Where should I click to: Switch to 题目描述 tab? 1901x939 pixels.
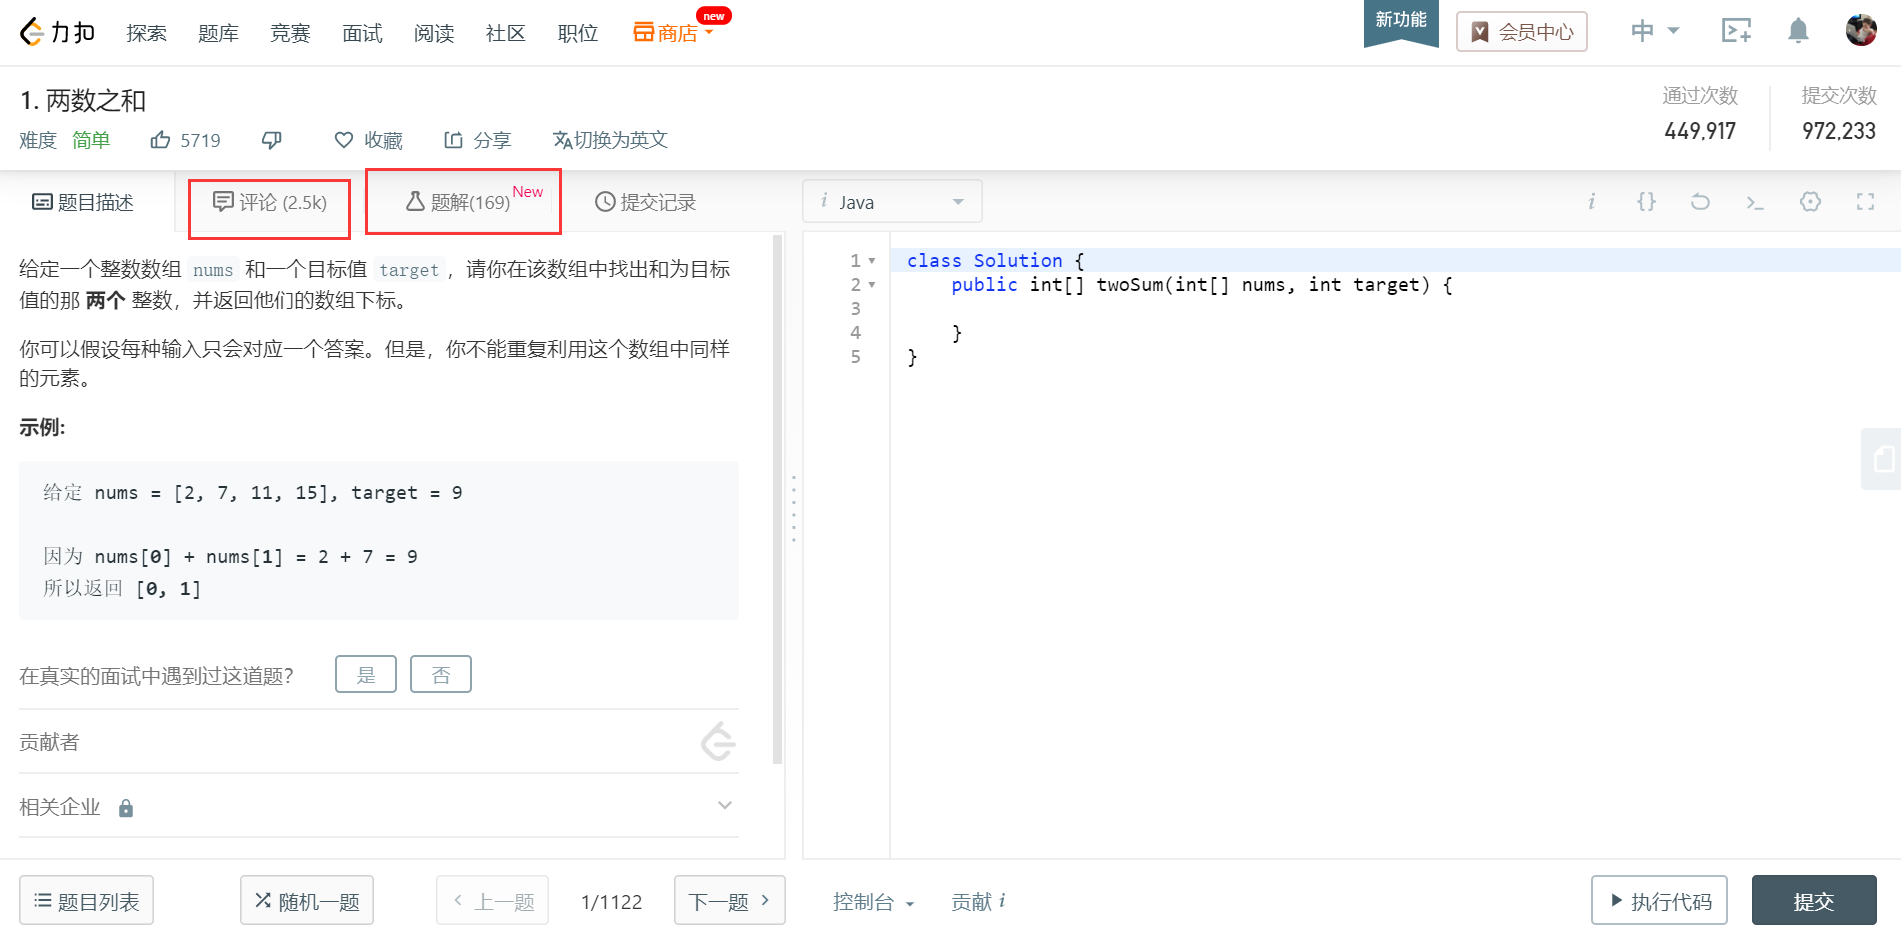(x=83, y=202)
